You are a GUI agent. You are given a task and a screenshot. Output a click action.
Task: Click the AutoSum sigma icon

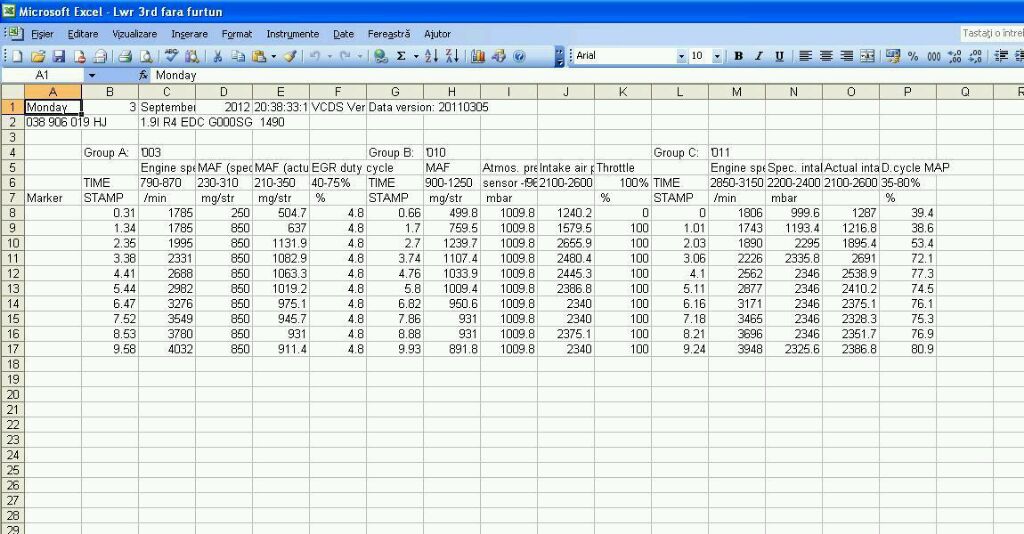pyautogui.click(x=401, y=57)
